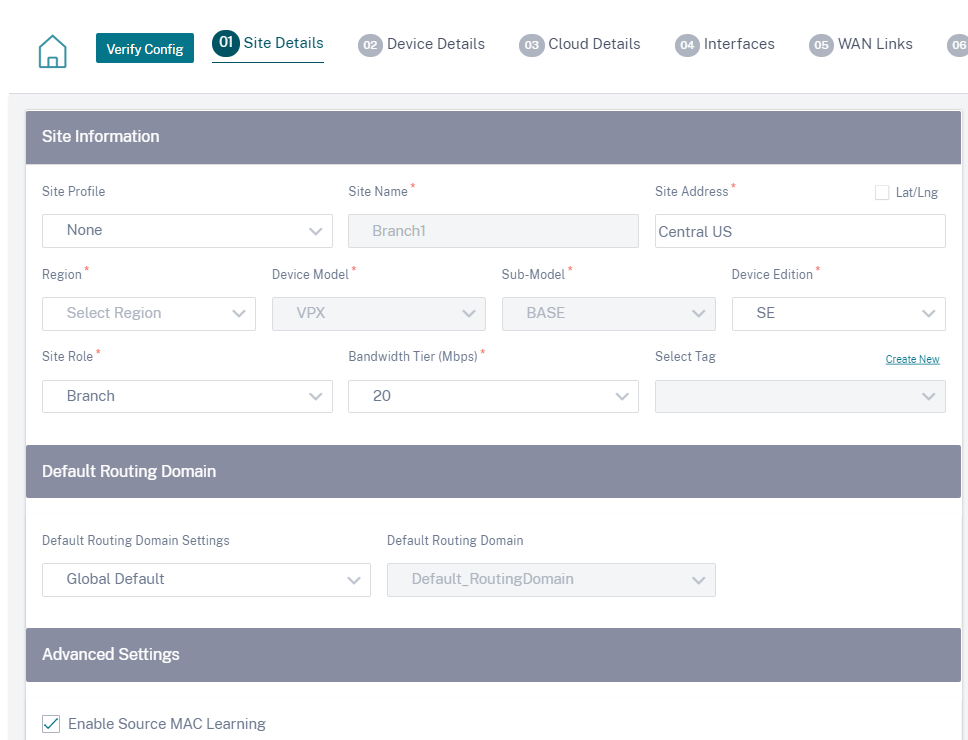Open the Site Role dropdown
Screen dimensions: 968x740
[x=187, y=396]
